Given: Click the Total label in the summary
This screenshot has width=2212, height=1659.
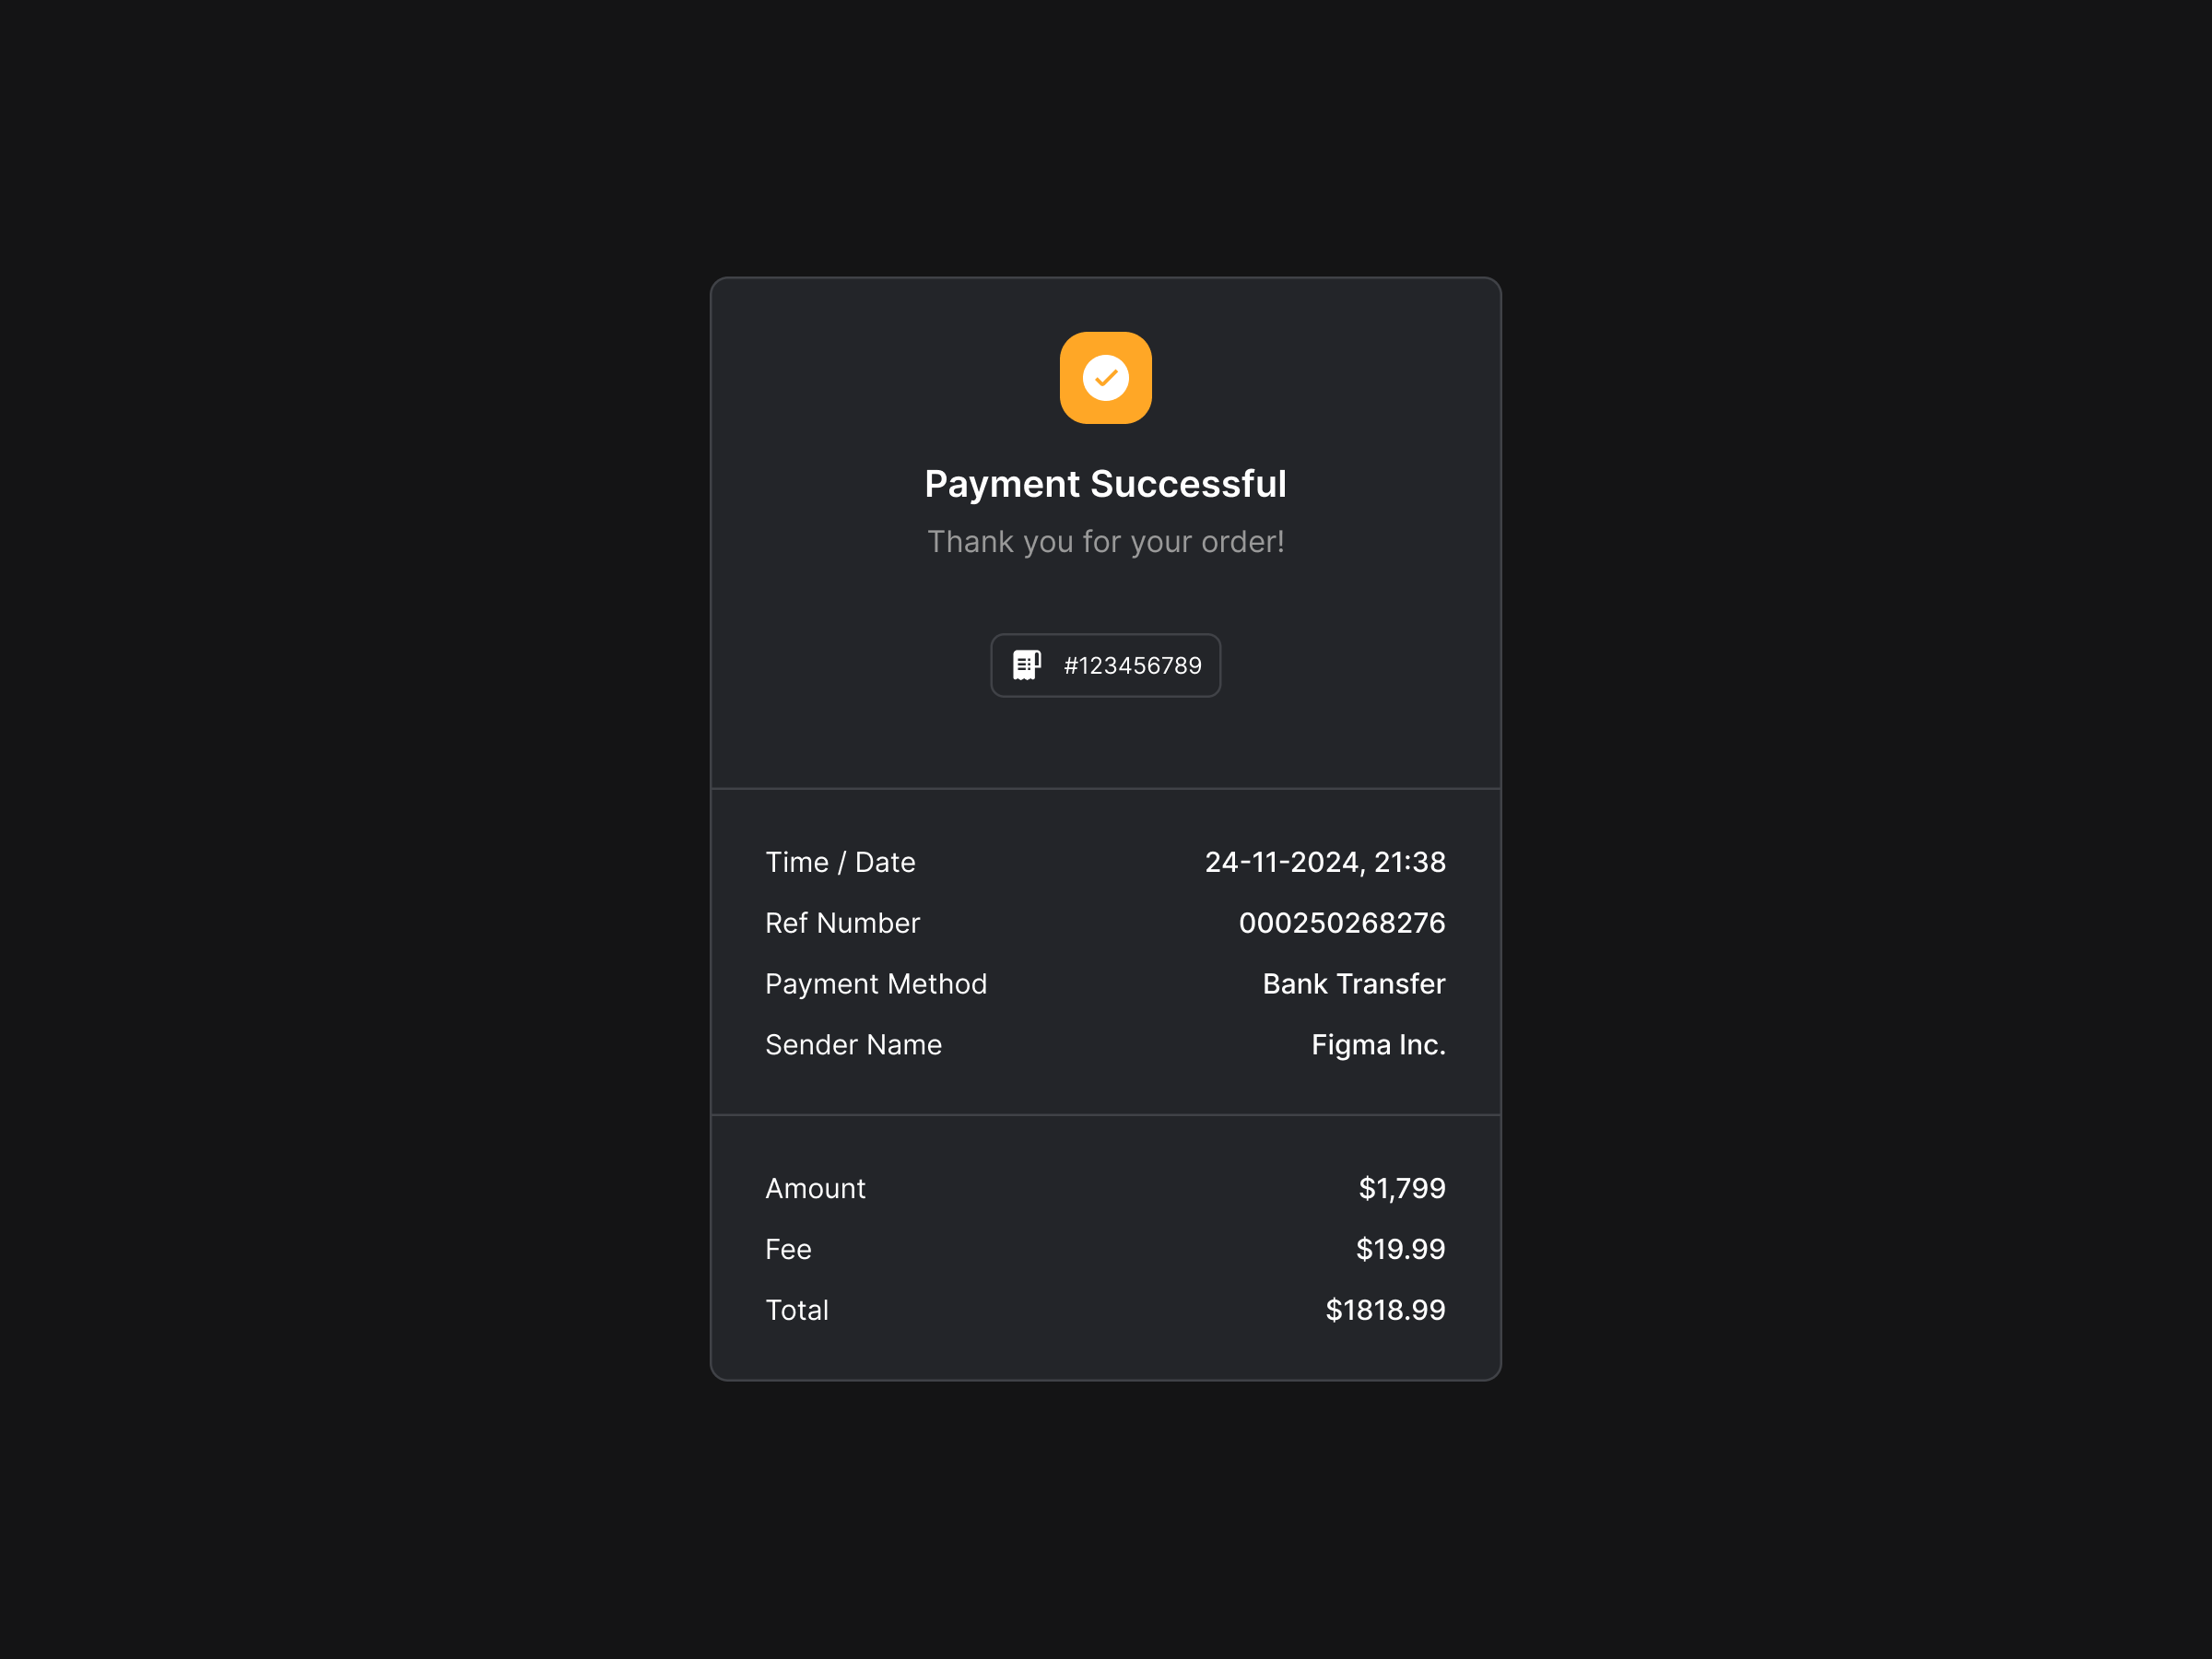Looking at the screenshot, I should coord(797,1309).
